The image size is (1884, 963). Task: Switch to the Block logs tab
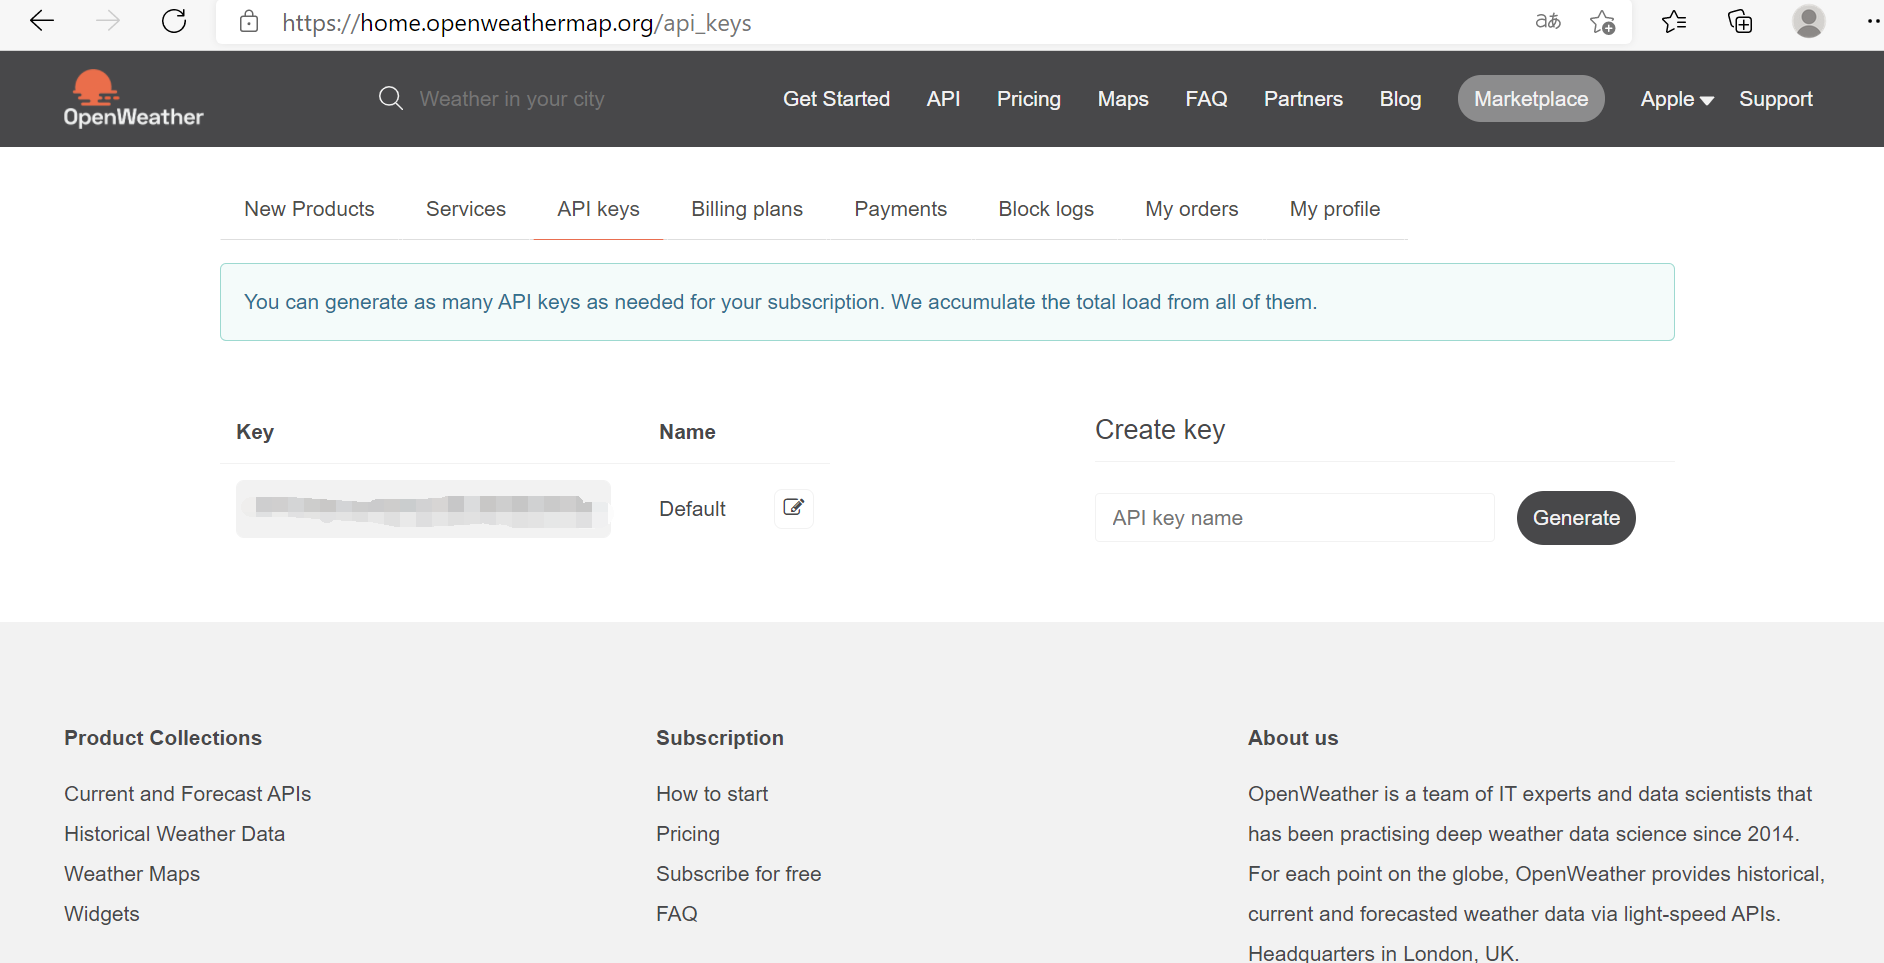click(1046, 209)
